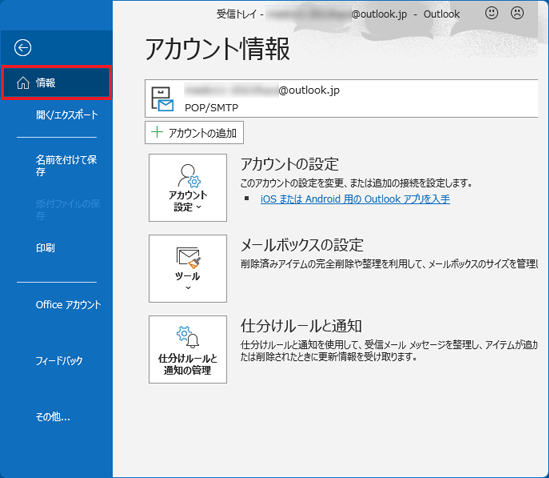
Task: Click the アカウントの設定 section heading
Action: [290, 164]
